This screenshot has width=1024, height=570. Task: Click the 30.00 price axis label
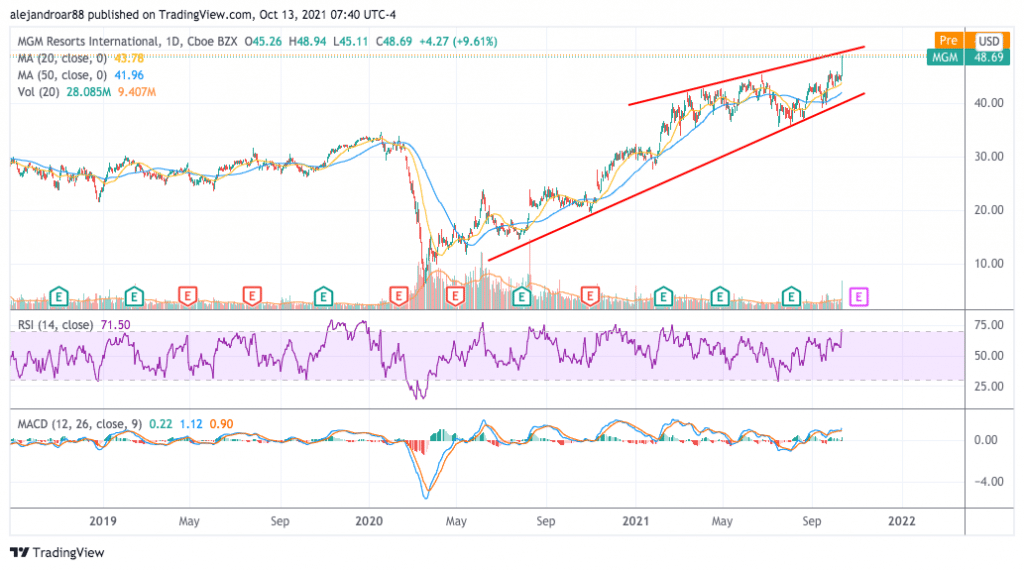click(989, 156)
